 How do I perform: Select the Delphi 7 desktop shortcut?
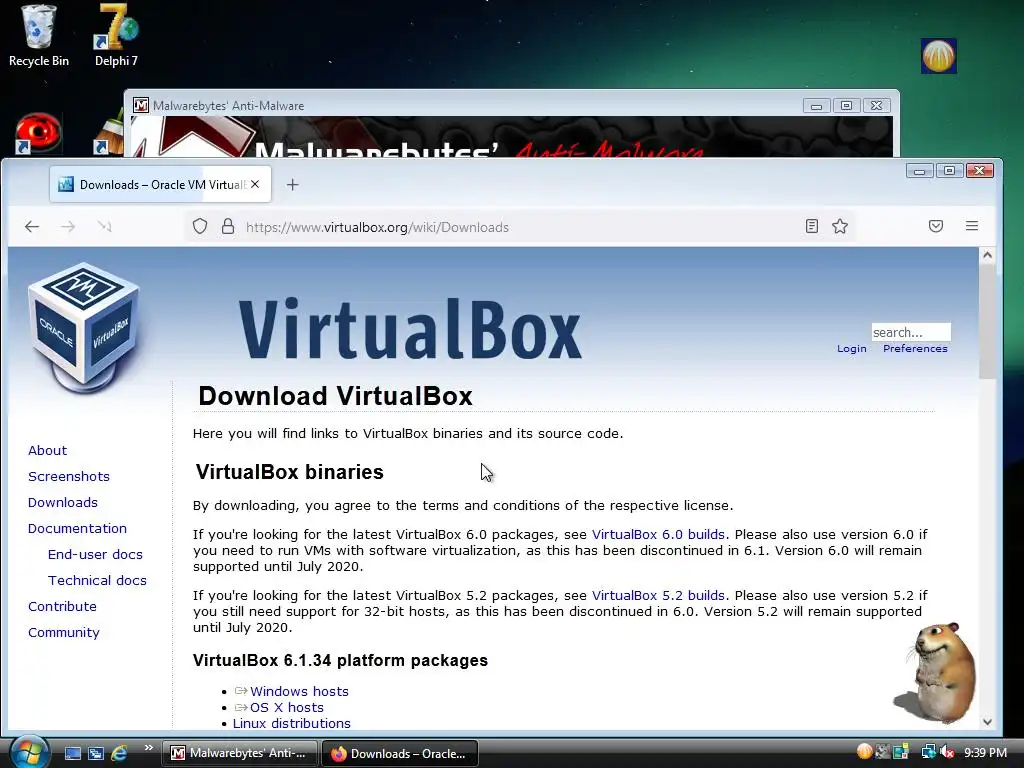116,36
